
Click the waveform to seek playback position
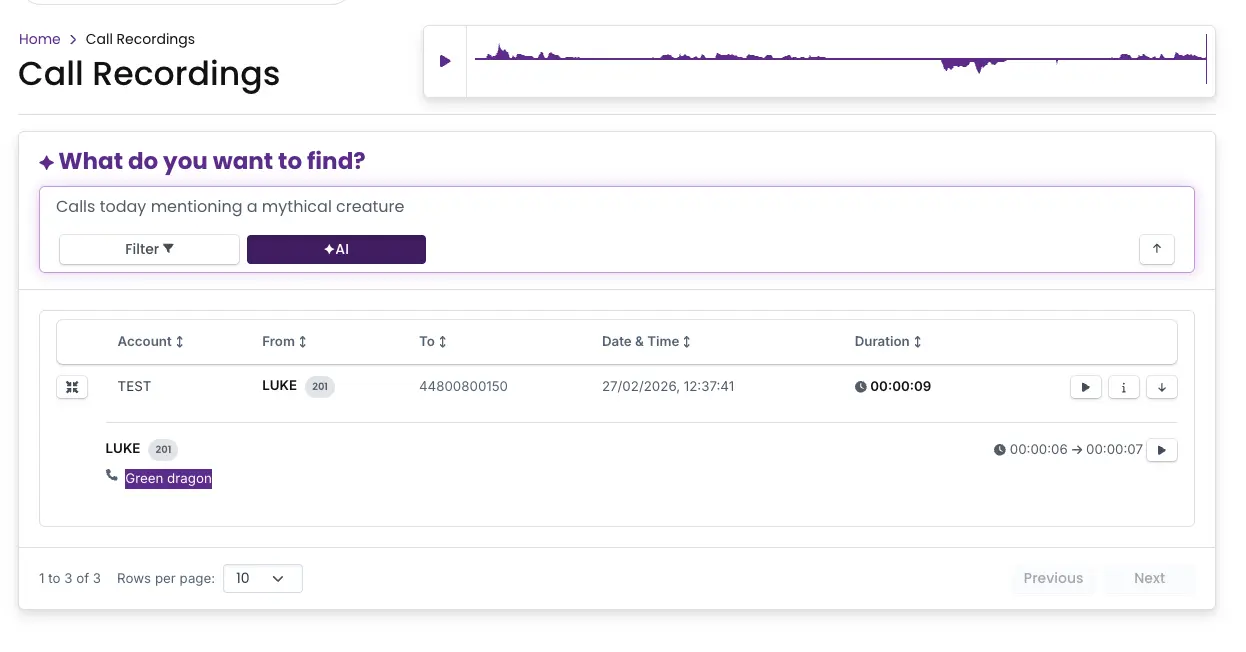pyautogui.click(x=840, y=60)
